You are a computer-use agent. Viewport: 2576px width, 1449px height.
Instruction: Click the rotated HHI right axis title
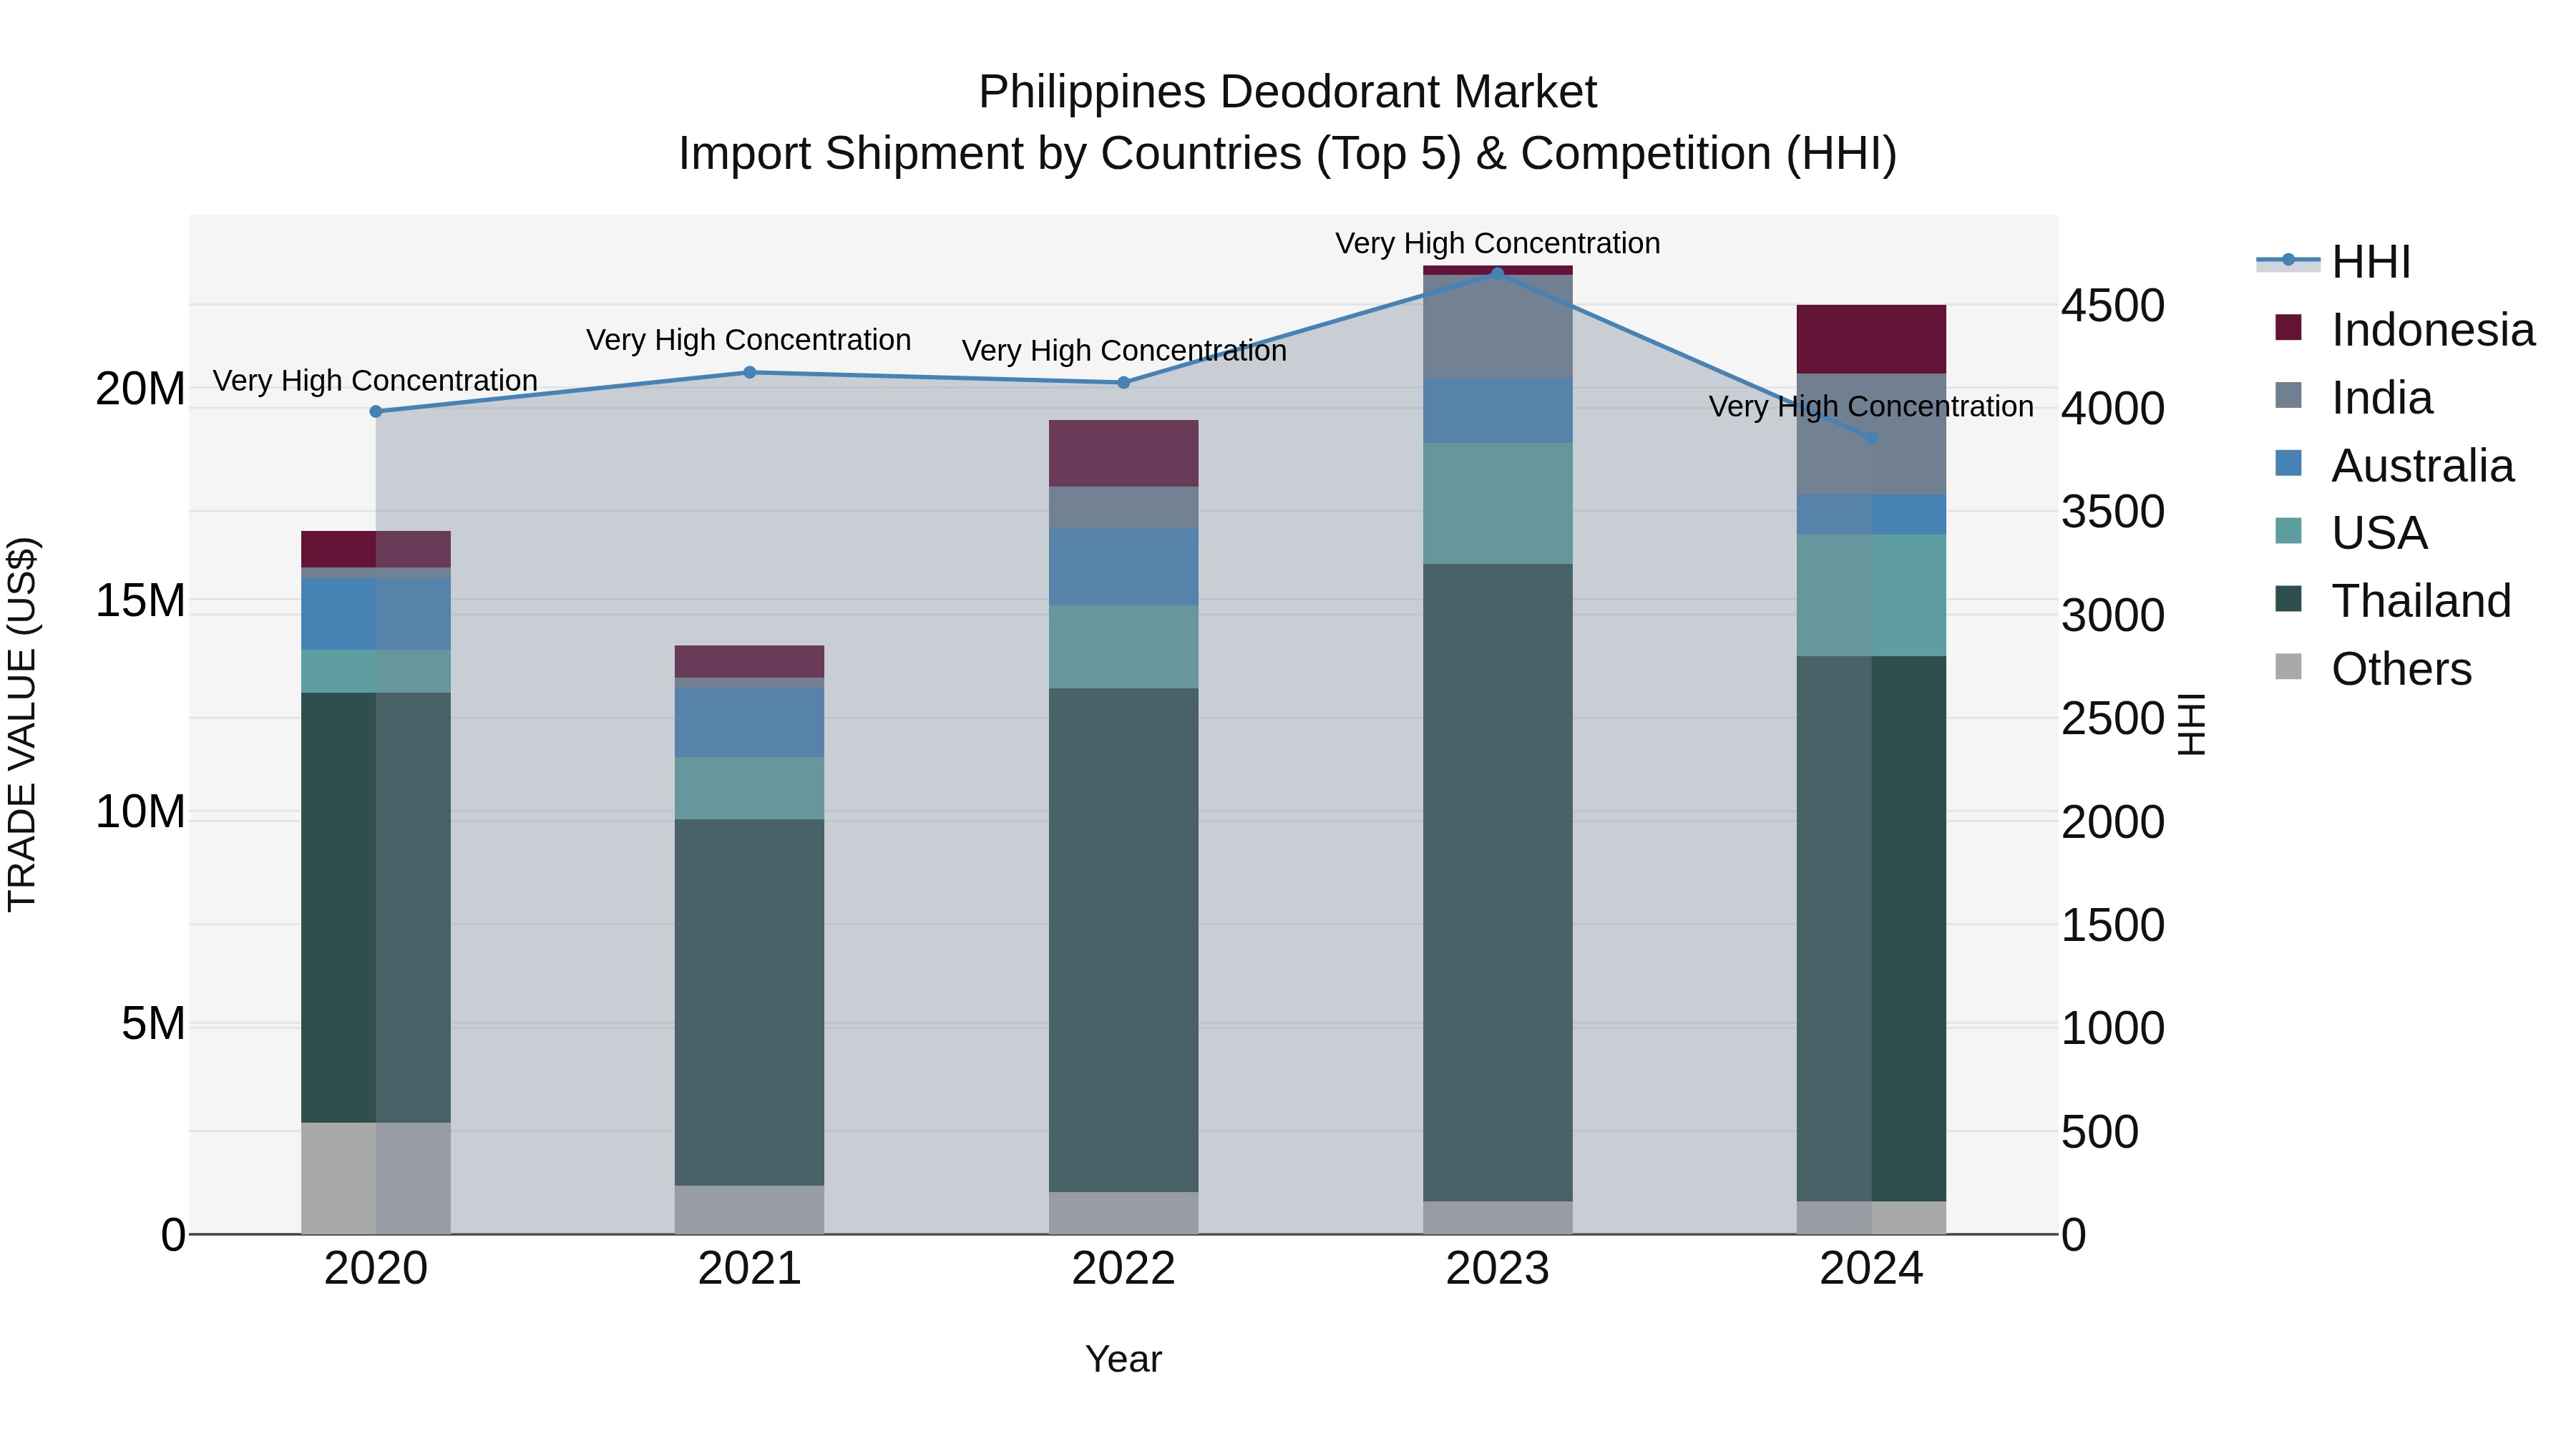(x=2193, y=725)
